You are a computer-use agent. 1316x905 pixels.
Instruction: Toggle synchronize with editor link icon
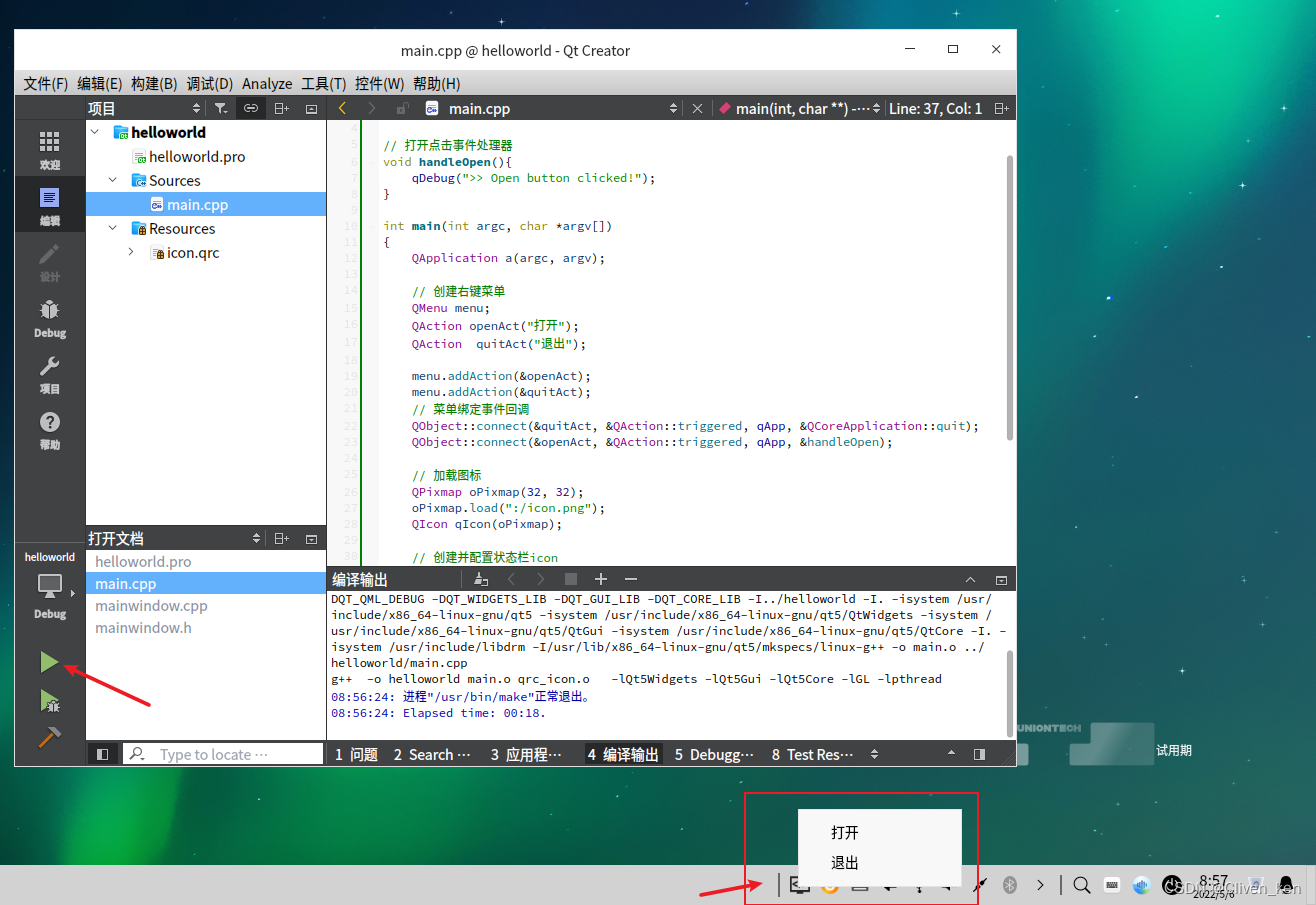251,108
